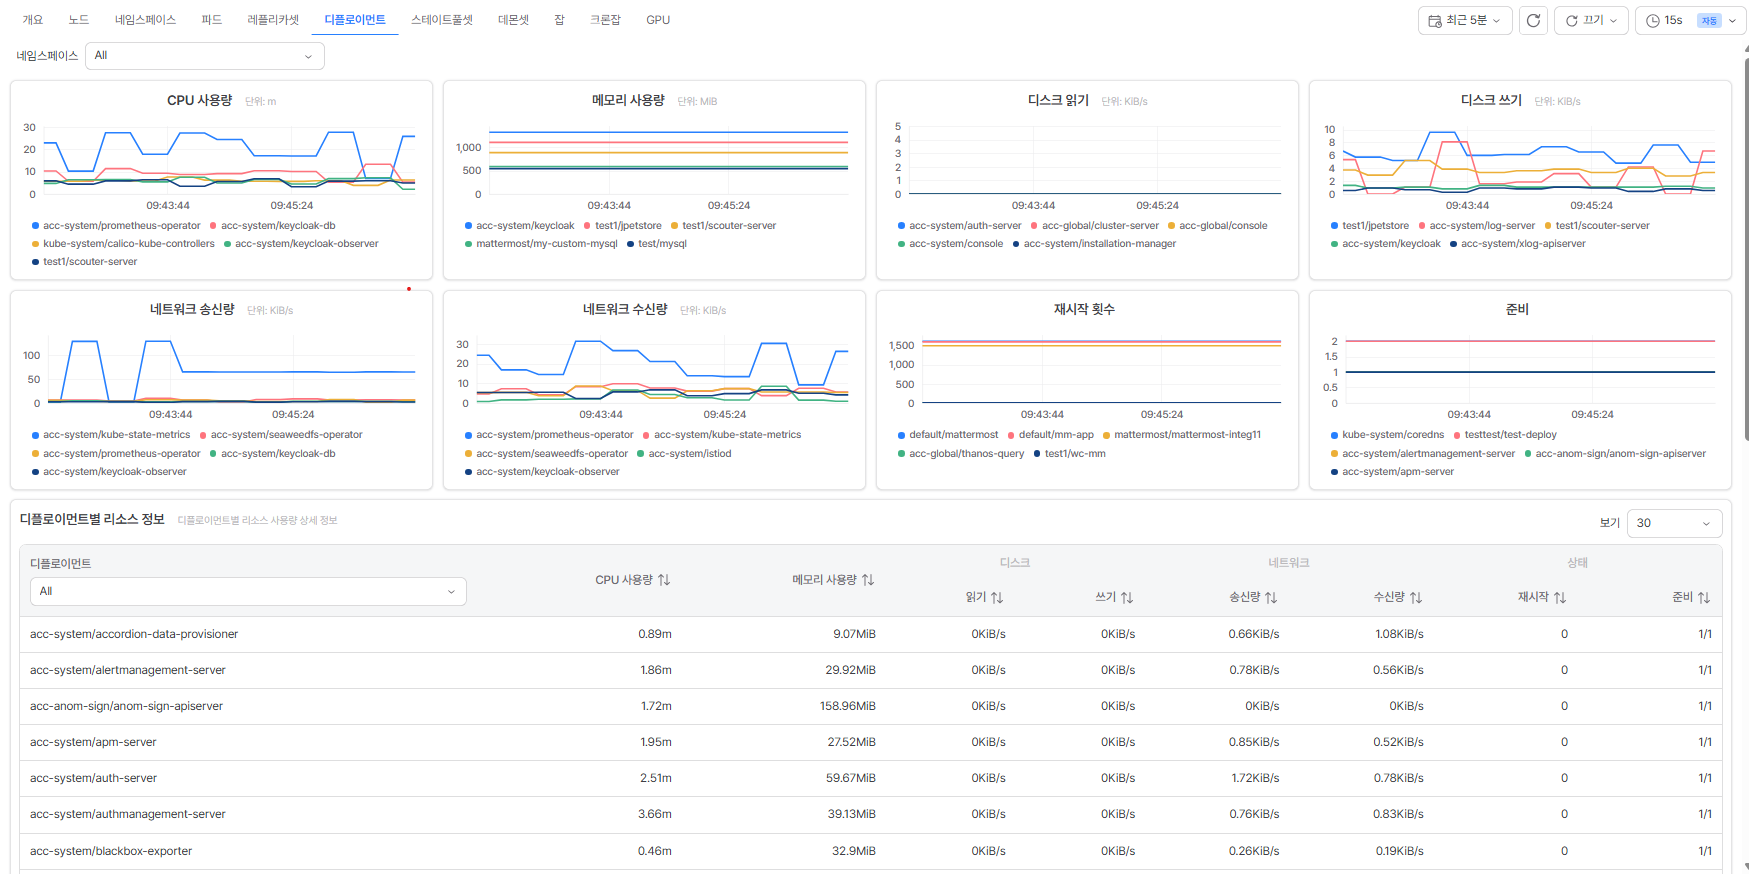
Task: Sort by 재시작 column arrows
Action: coord(1560,597)
